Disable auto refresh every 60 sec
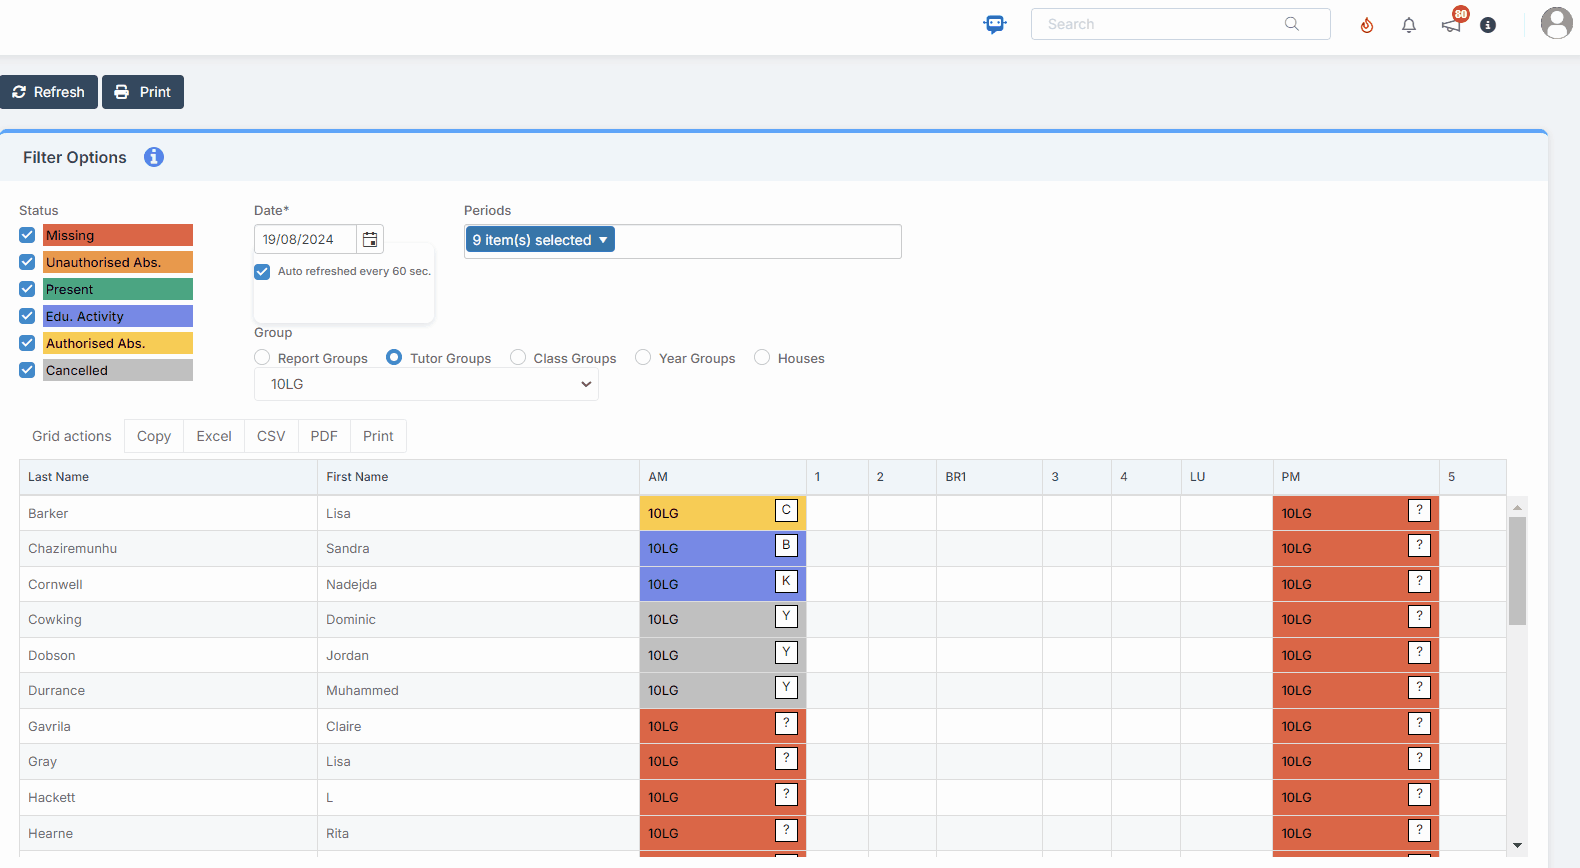1580x868 pixels. (262, 272)
